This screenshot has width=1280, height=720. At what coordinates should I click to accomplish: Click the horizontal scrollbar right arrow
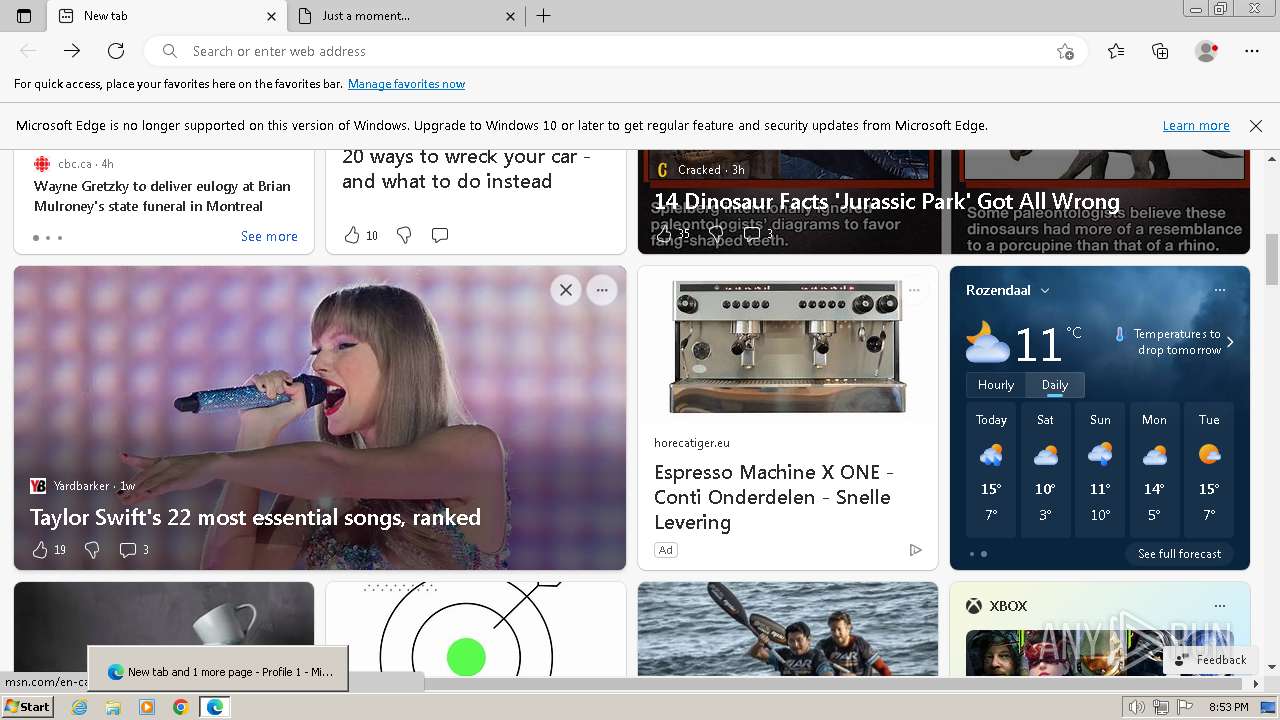pyautogui.click(x=1256, y=684)
